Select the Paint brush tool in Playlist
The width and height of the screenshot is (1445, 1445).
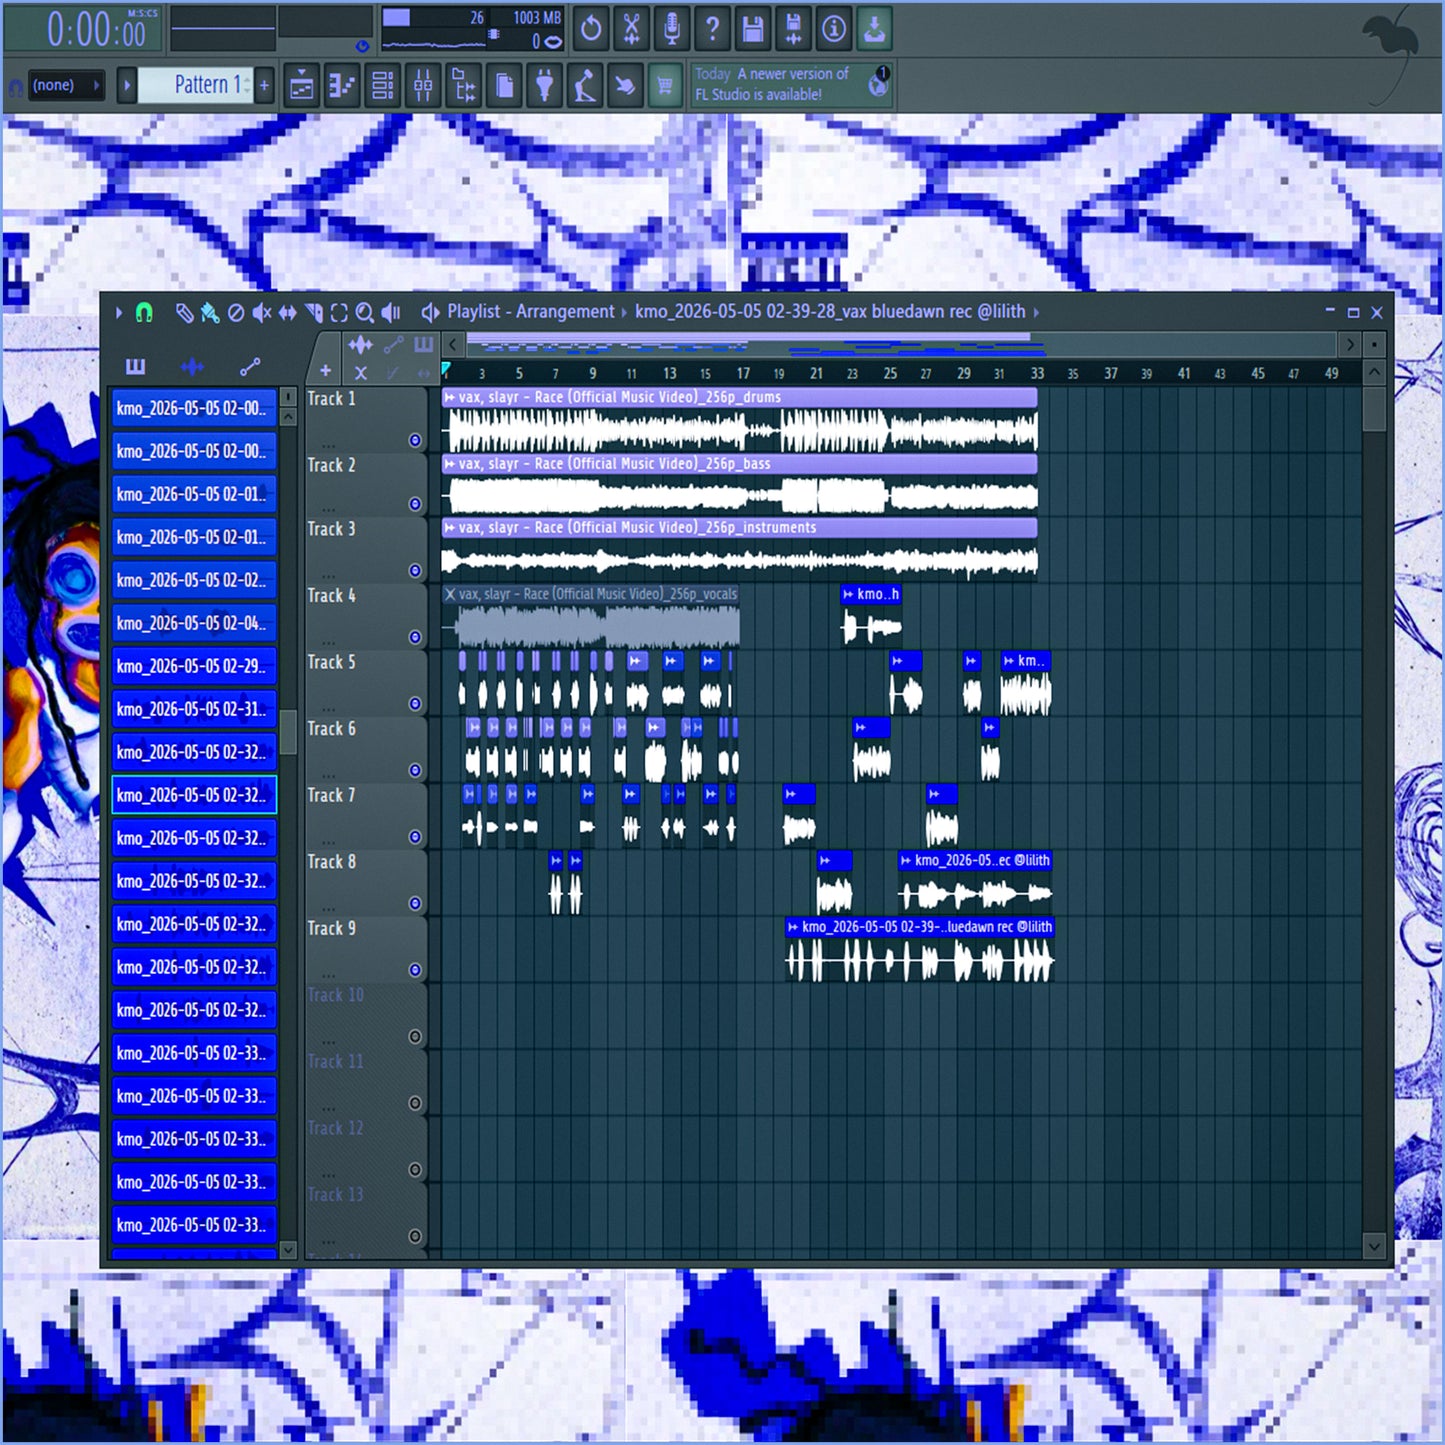[x=209, y=313]
